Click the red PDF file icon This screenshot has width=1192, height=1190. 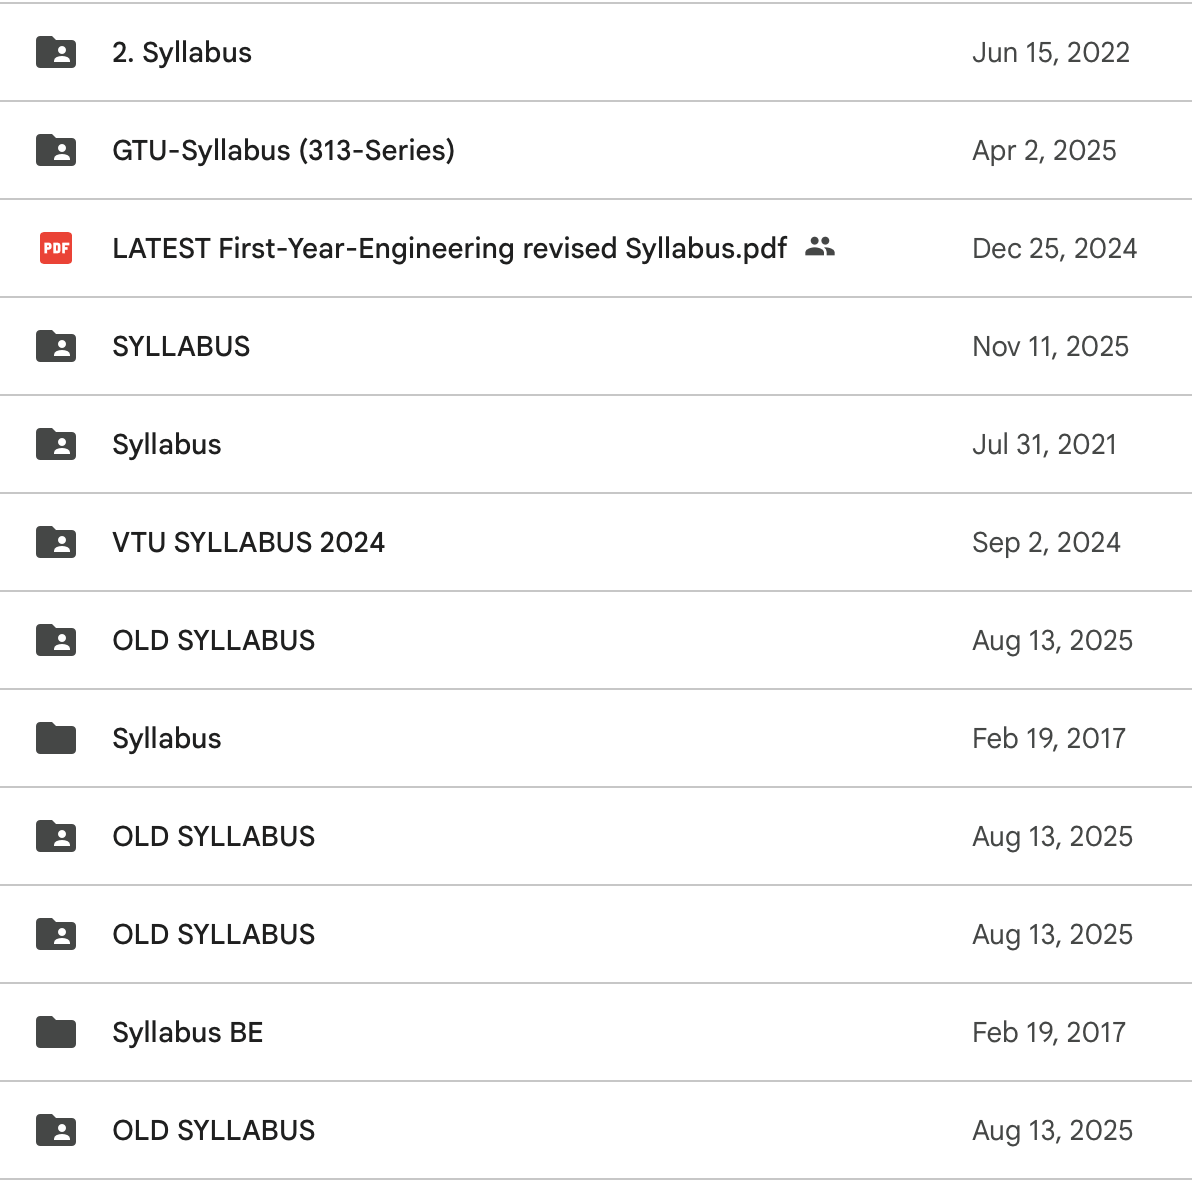[x=56, y=248]
